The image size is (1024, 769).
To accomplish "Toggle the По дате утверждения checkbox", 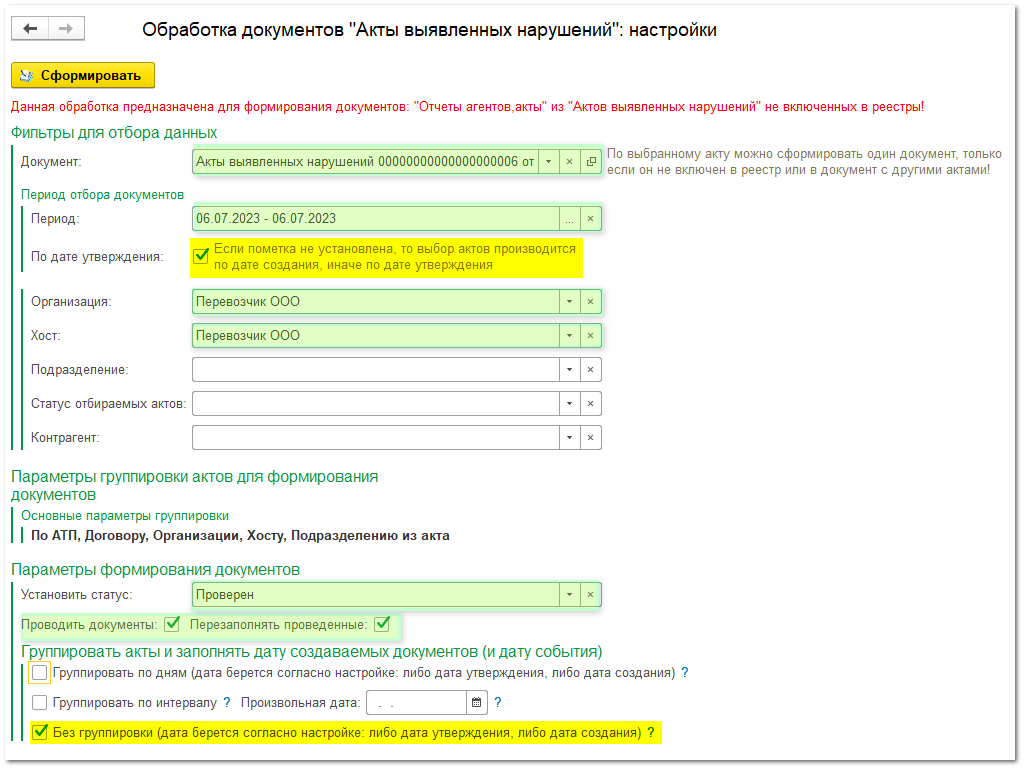I will coord(199,255).
